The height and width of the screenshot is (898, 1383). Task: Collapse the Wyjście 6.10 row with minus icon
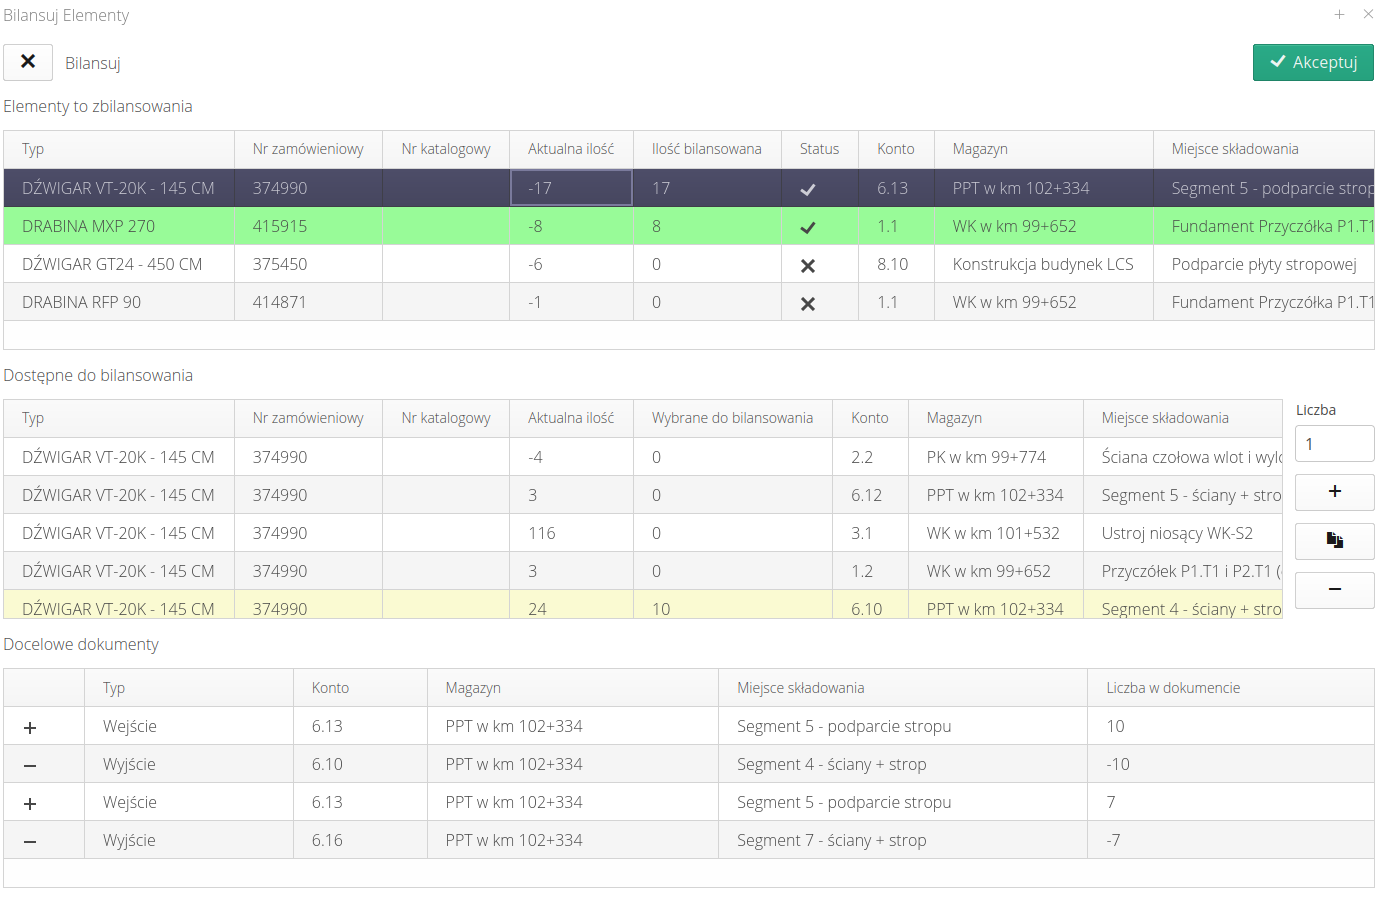30,765
